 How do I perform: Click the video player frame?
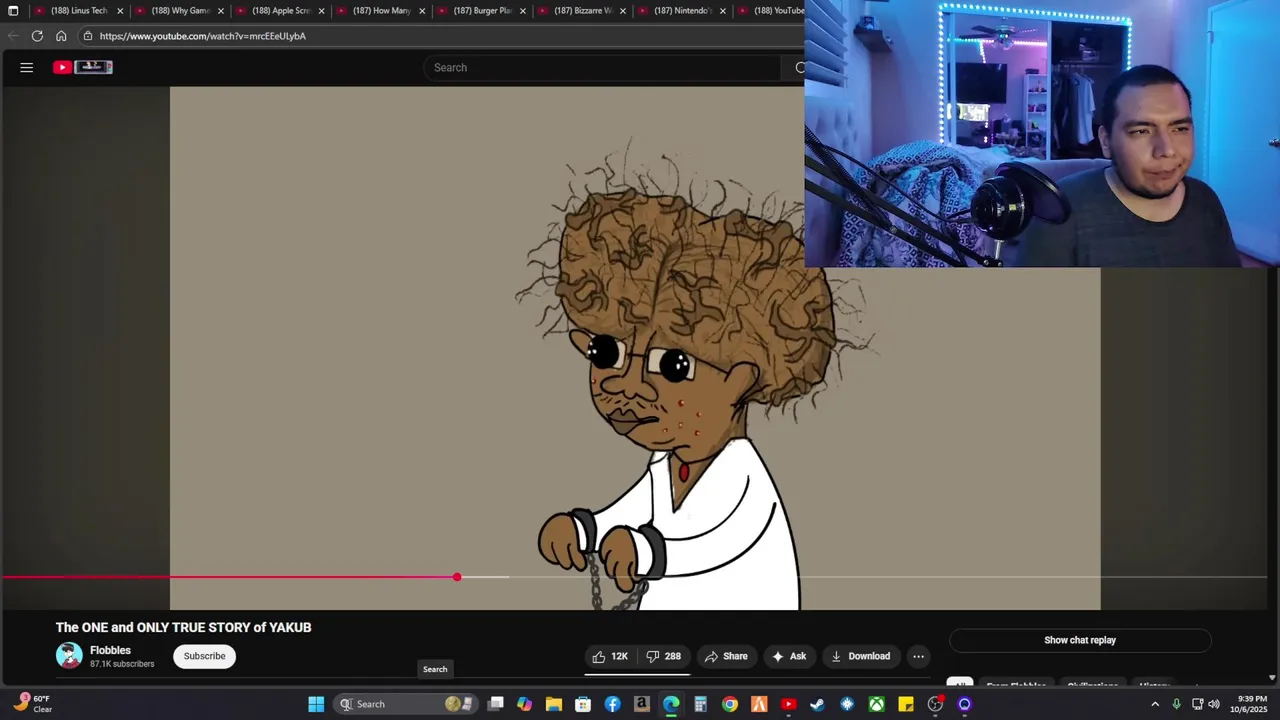point(635,348)
